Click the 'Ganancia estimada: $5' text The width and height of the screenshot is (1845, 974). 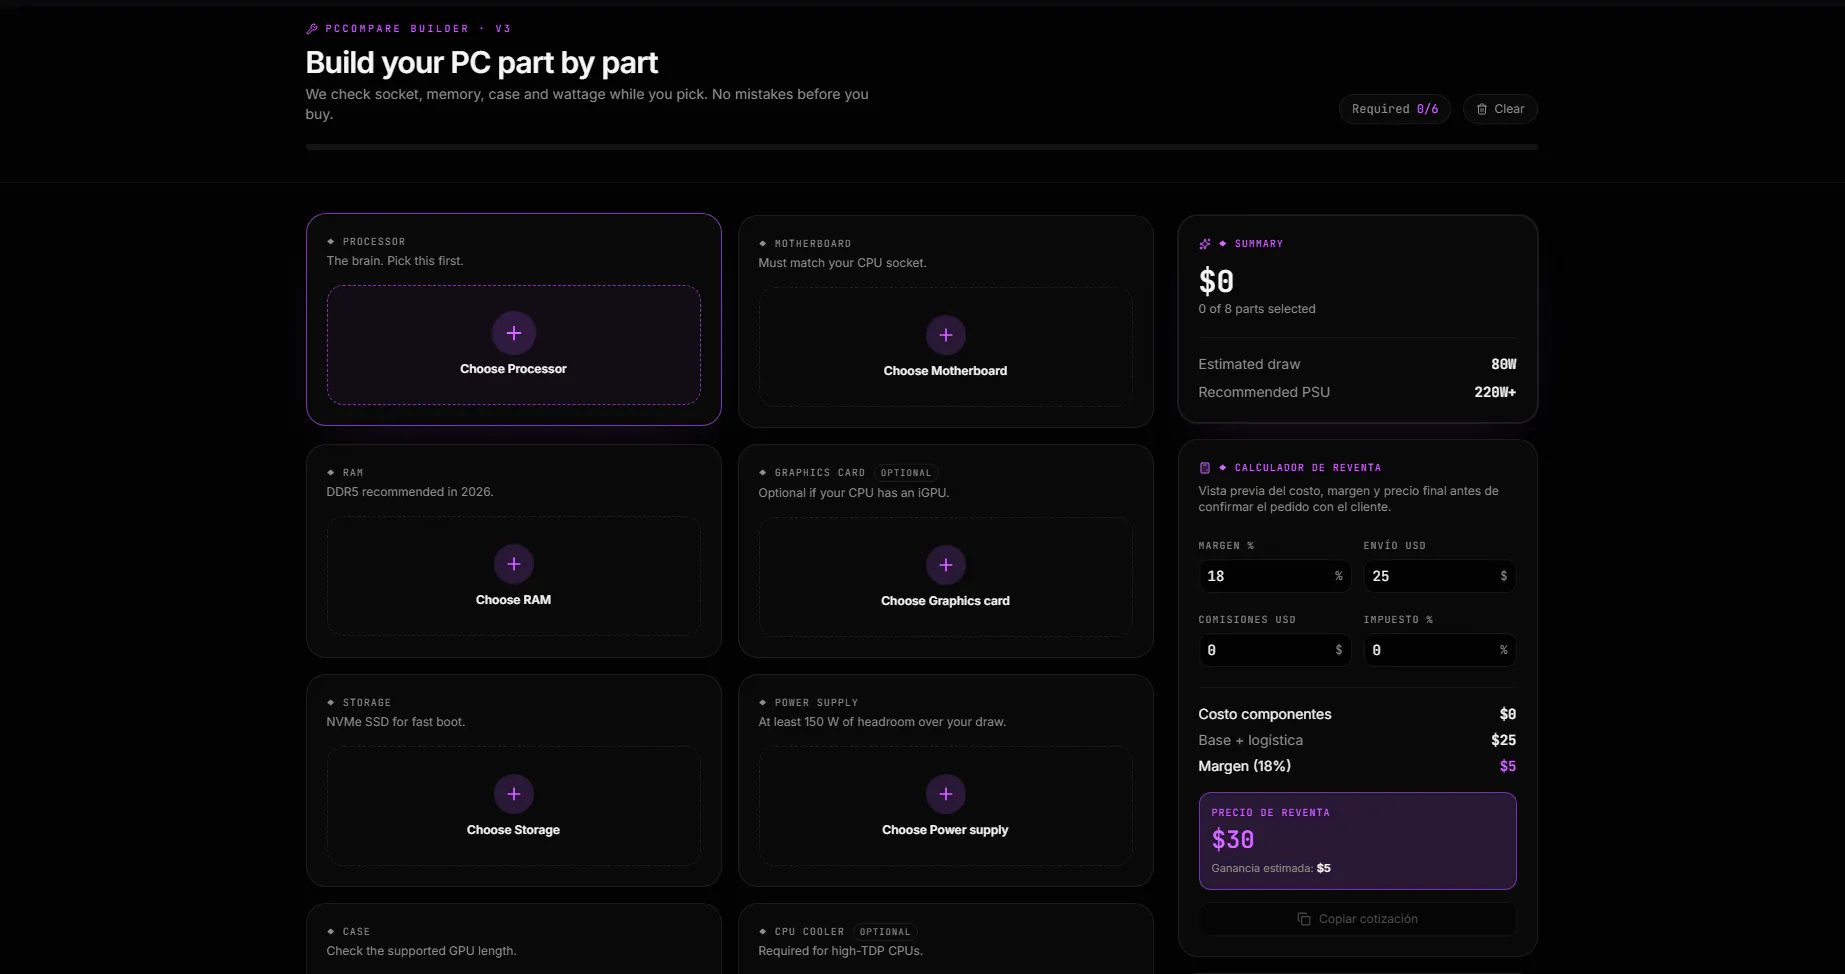tap(1271, 868)
